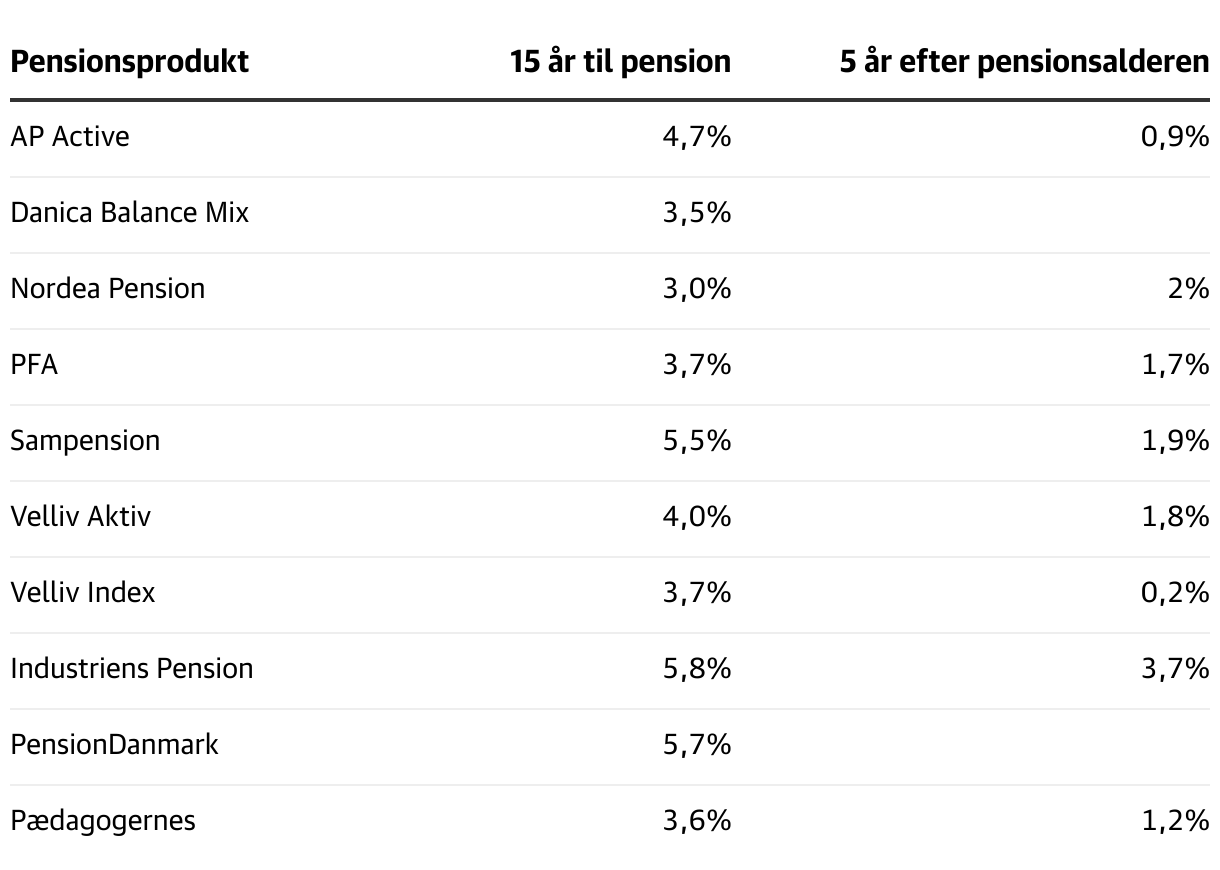The image size is (1220, 870).
Task: Click the "5 år efter pensionsalderen" header
Action: point(1024,62)
